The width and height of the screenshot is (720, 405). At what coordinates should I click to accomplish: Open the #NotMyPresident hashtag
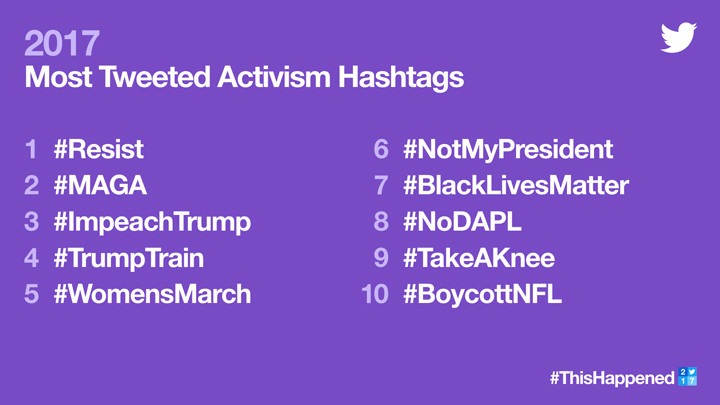[508, 150]
